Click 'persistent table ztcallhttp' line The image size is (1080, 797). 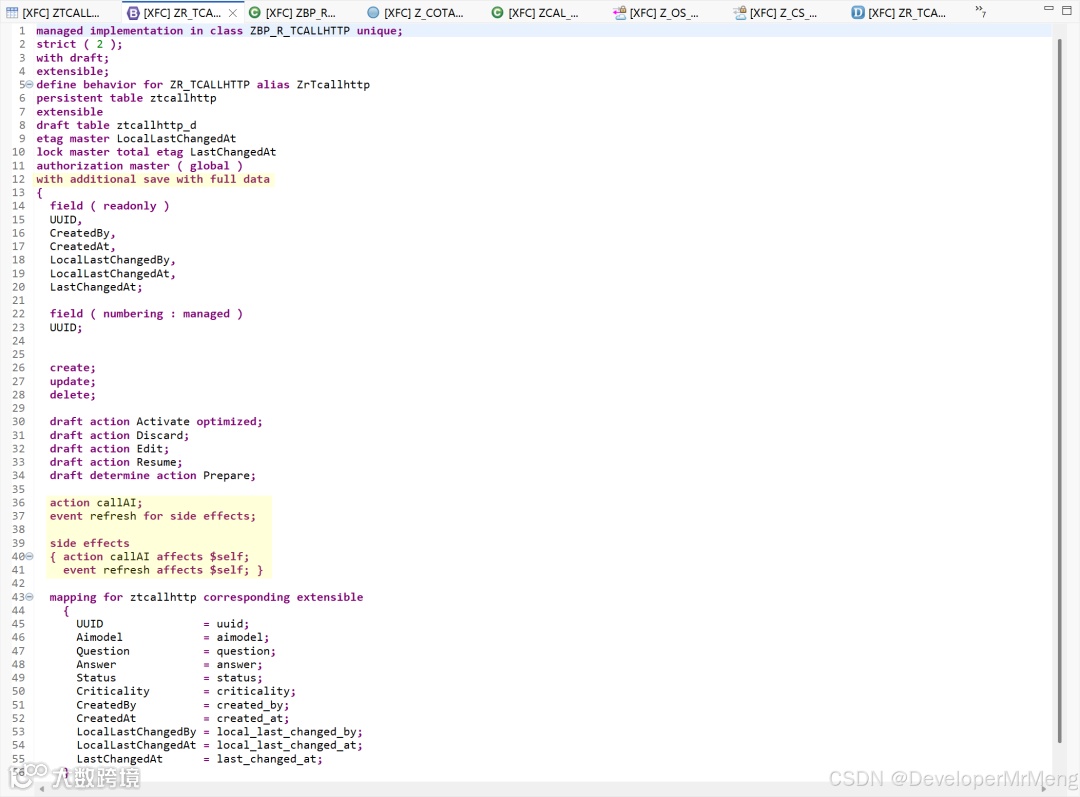coord(126,99)
